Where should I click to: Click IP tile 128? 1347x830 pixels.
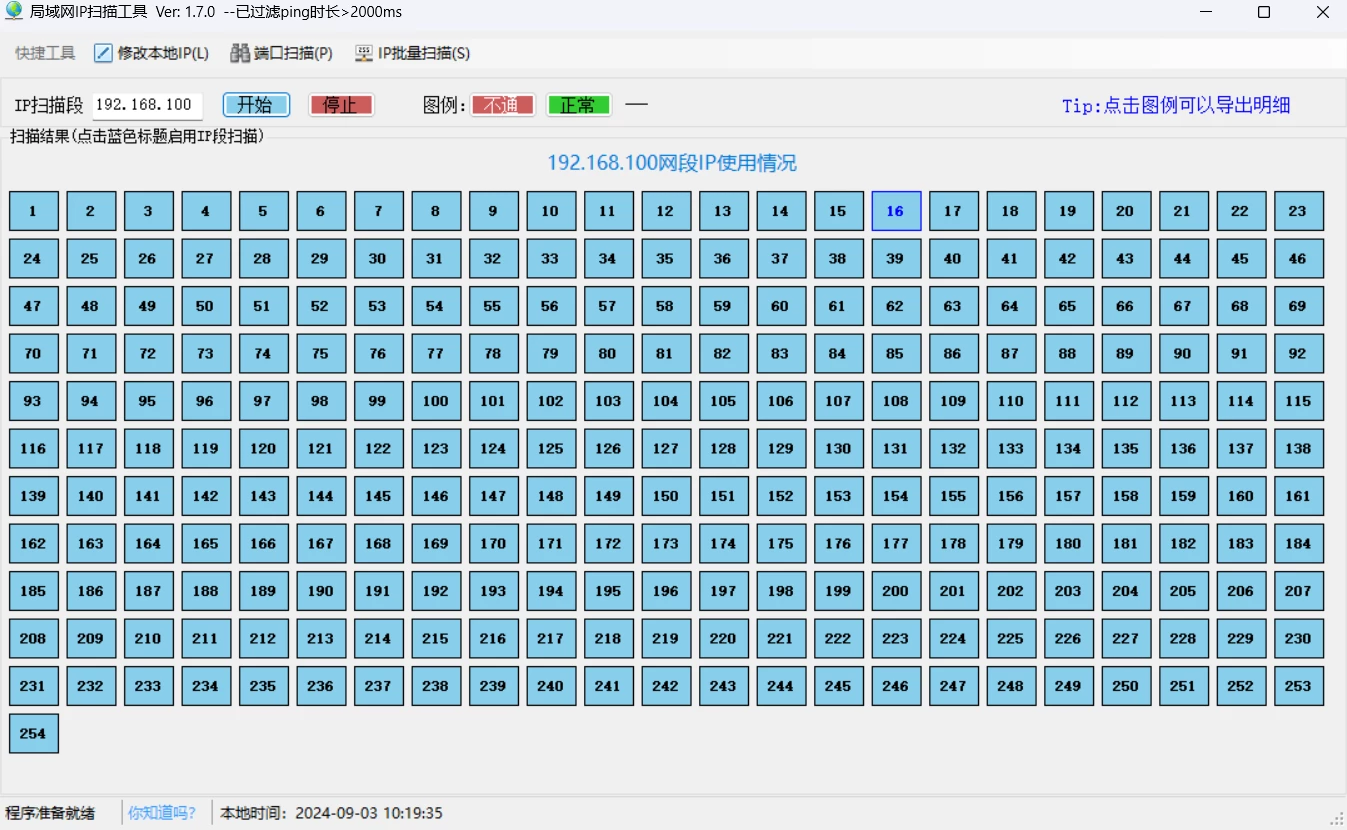723,448
